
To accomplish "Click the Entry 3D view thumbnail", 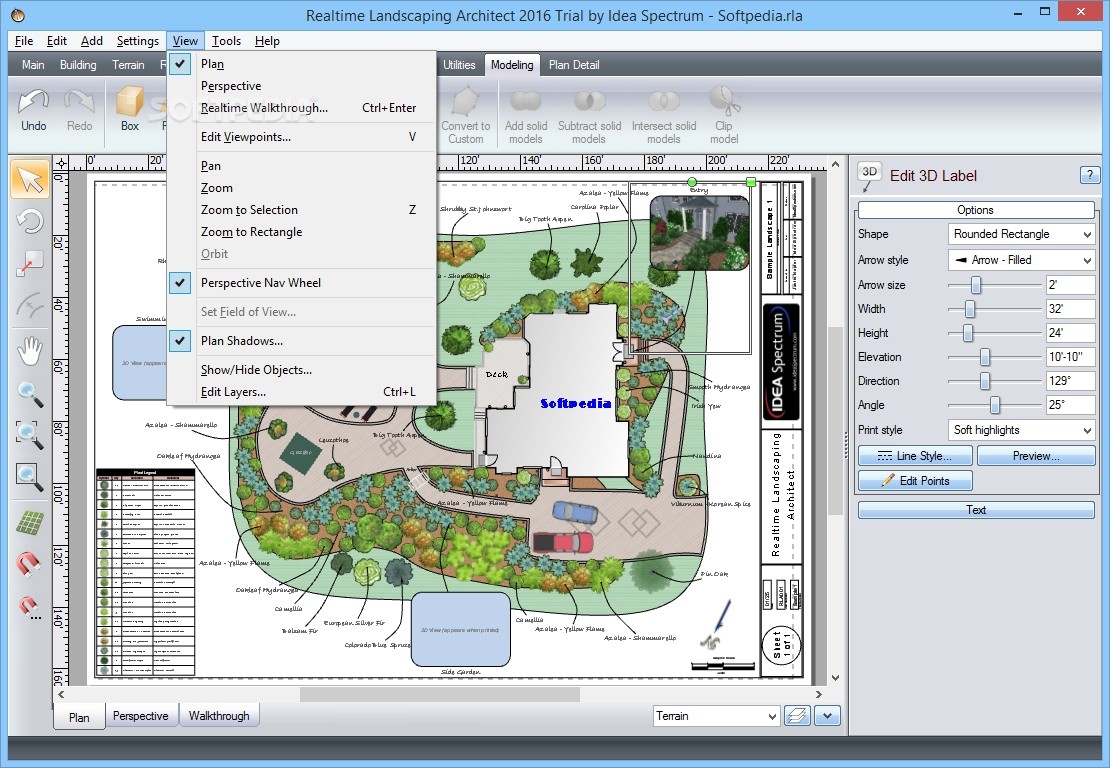I will pyautogui.click(x=699, y=233).
